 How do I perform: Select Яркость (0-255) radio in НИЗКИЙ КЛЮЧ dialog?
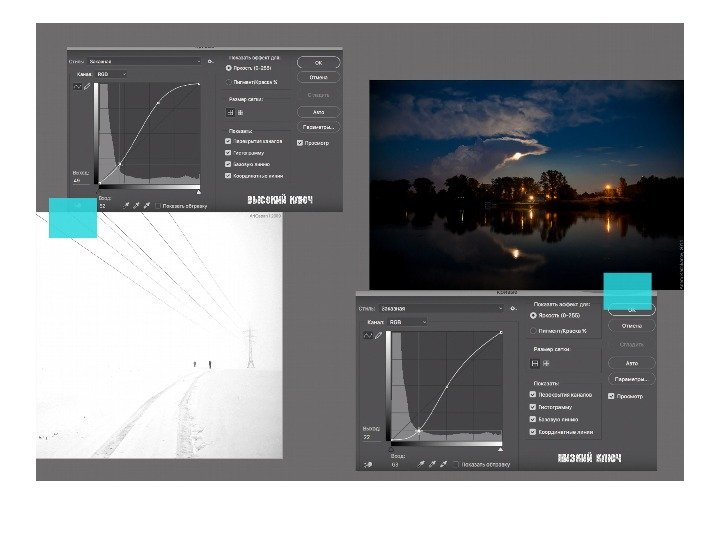click(533, 315)
